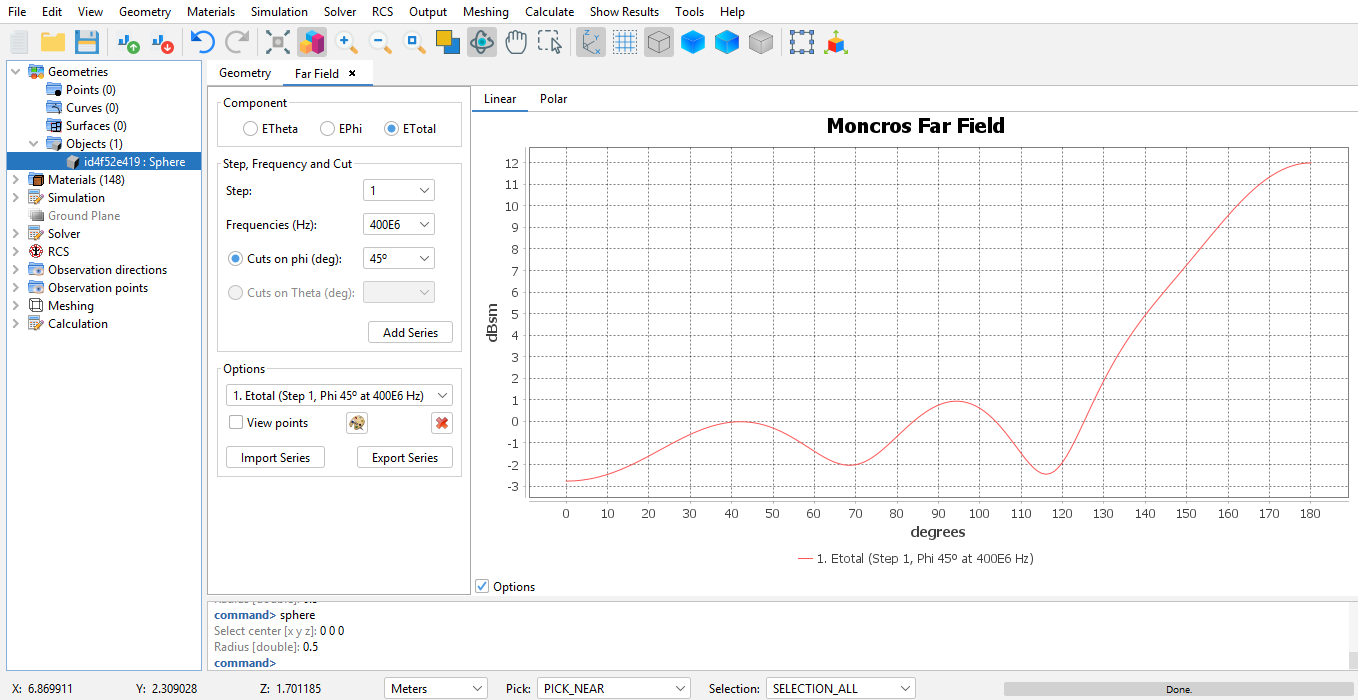The width and height of the screenshot is (1358, 700).
Task: Open the Frequencies (Hz) dropdown
Action: [x=398, y=225]
